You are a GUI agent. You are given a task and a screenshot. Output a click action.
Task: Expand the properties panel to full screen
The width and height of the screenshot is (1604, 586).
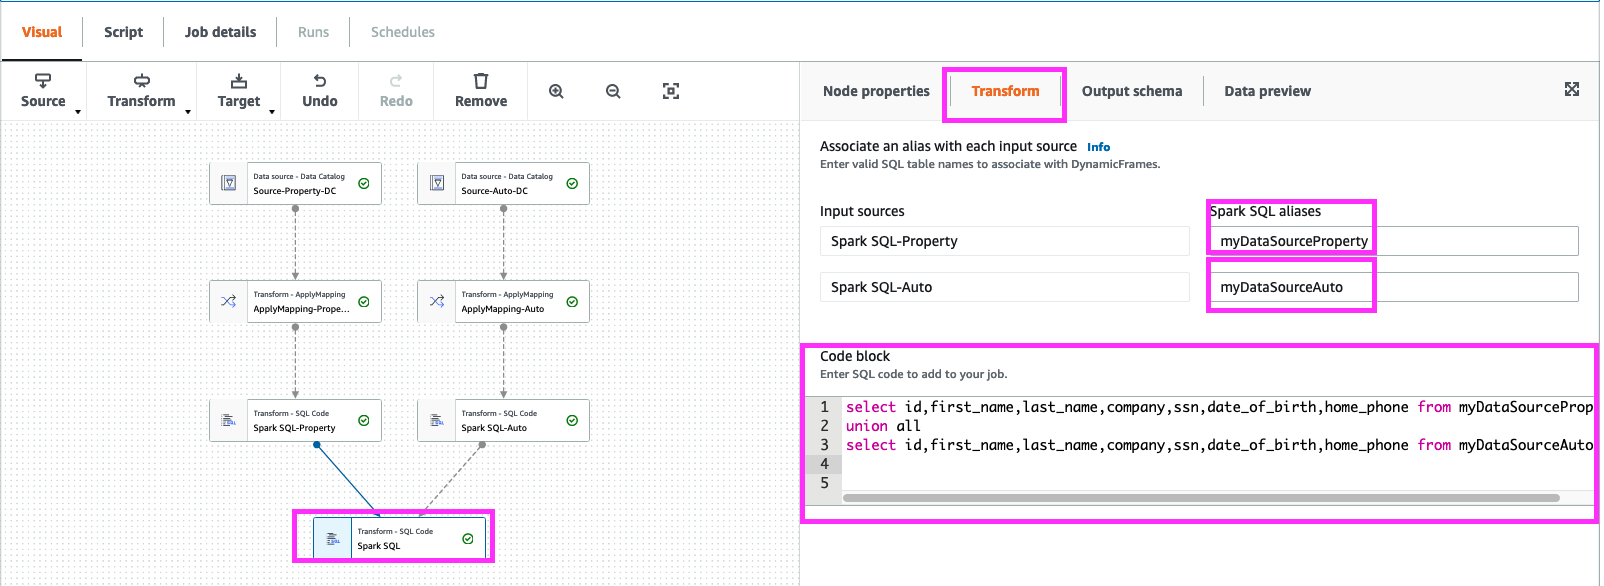(1571, 90)
